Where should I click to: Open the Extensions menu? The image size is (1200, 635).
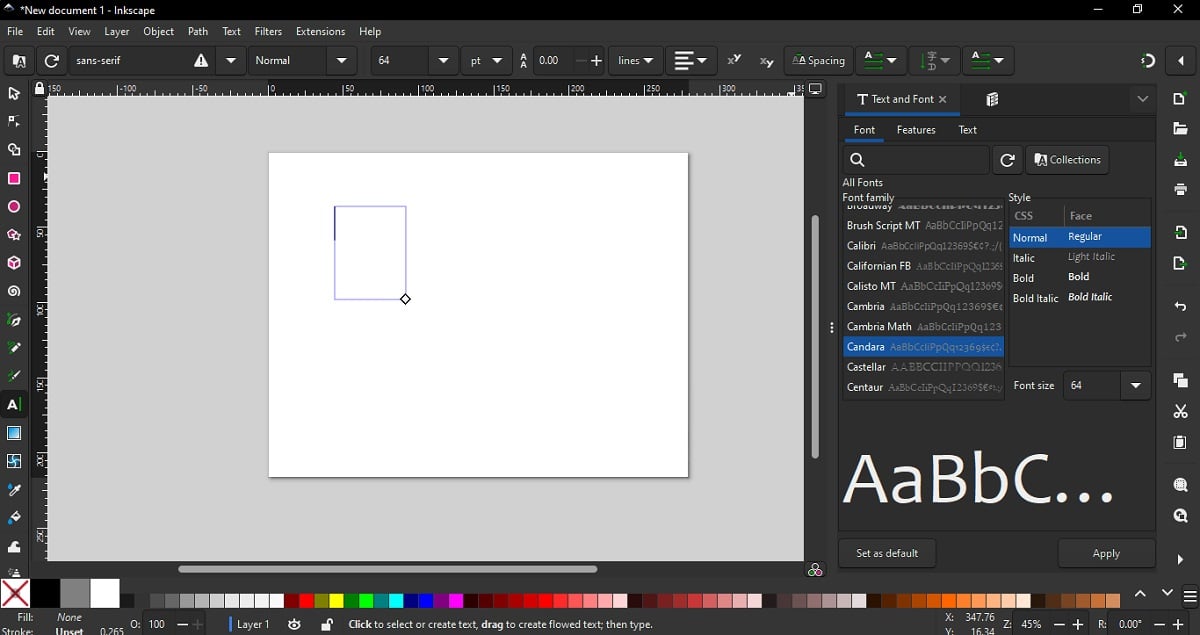[x=320, y=32]
